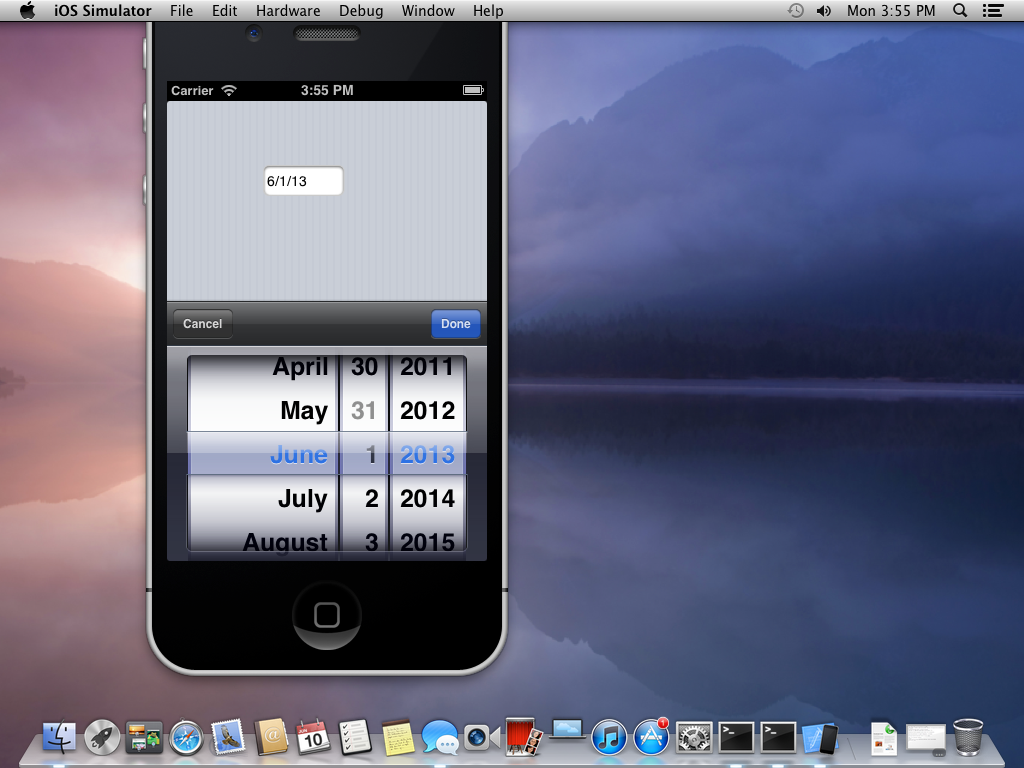Open the Edit menu
The height and width of the screenshot is (768, 1024).
point(225,10)
